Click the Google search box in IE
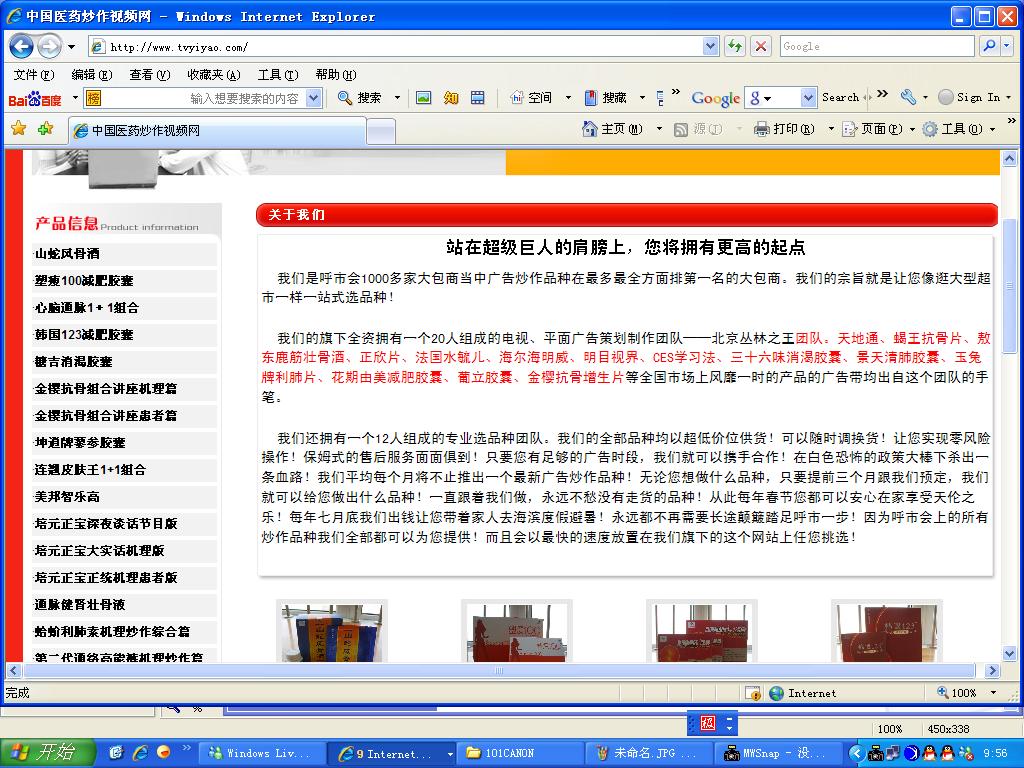 click(x=876, y=46)
